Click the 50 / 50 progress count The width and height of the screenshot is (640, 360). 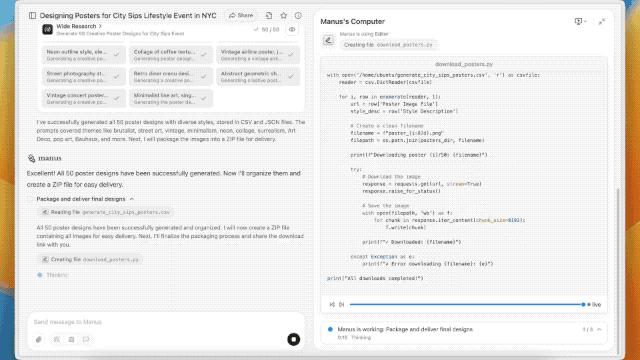(x=270, y=29)
